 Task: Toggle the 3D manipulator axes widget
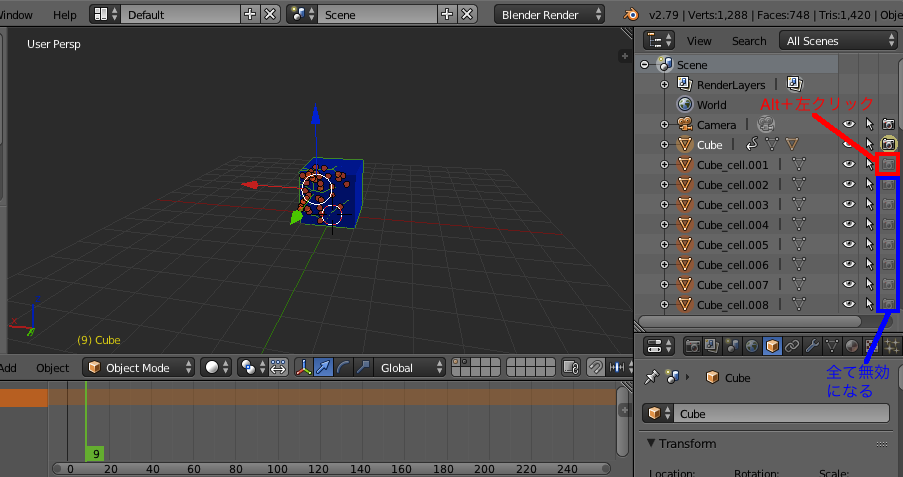coord(303,367)
